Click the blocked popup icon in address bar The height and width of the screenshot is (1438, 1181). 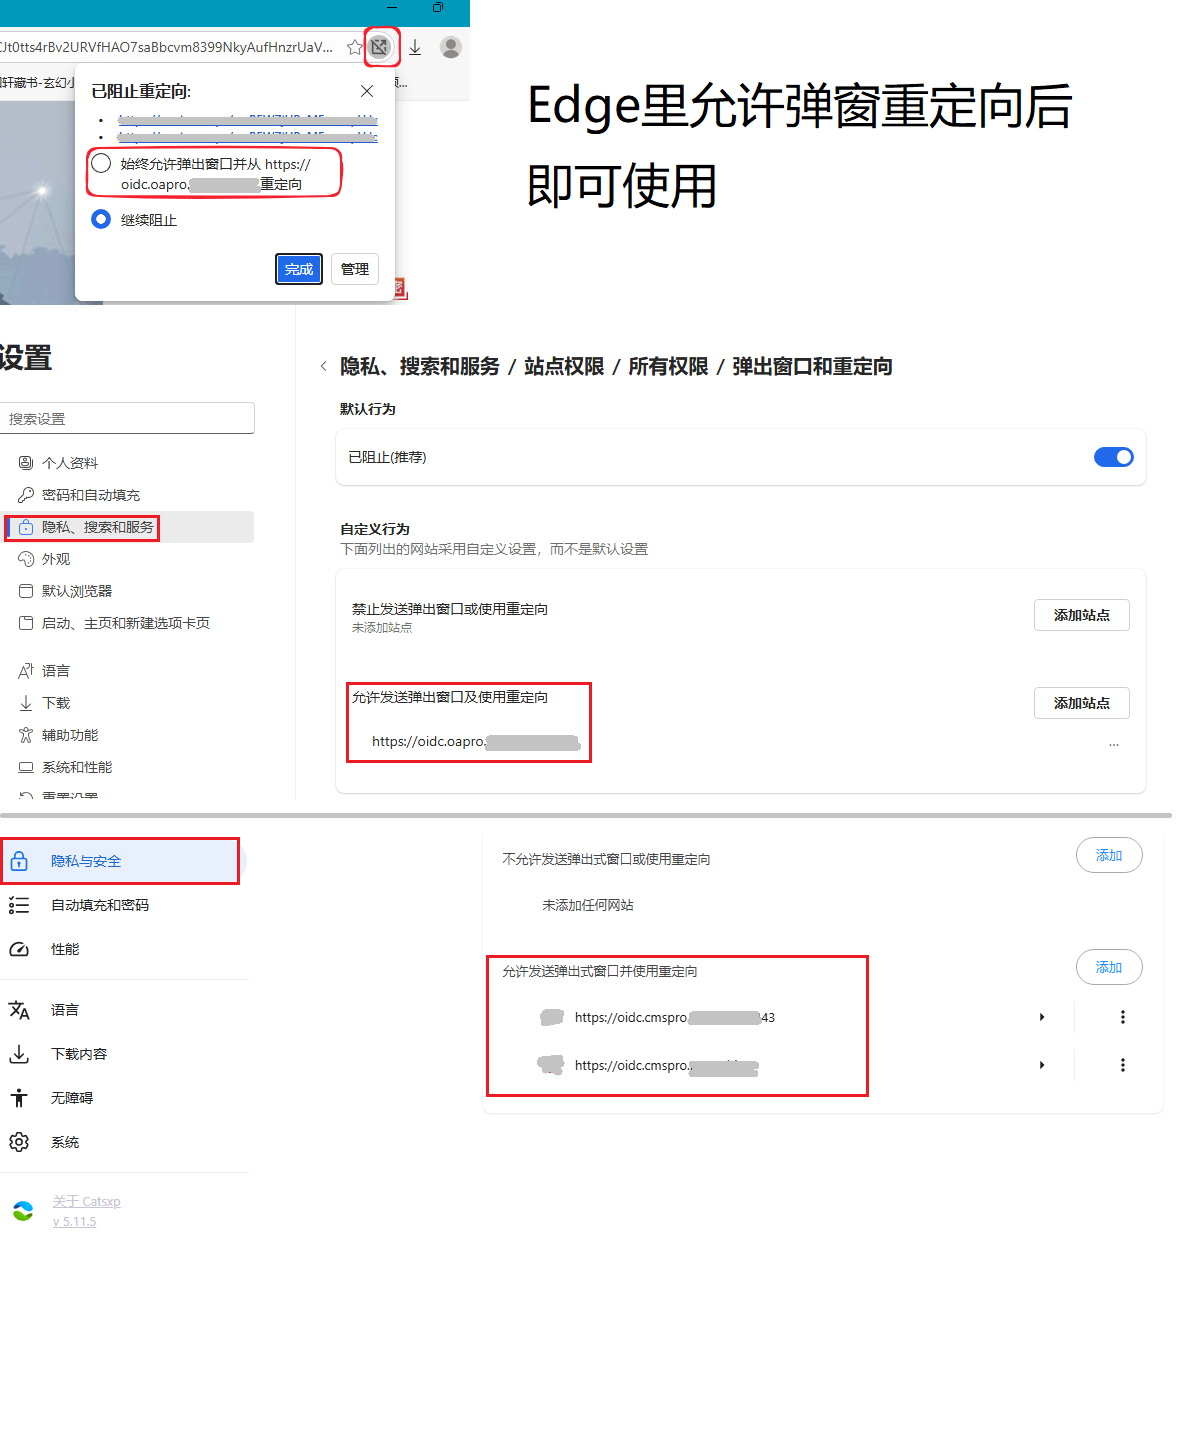[381, 47]
